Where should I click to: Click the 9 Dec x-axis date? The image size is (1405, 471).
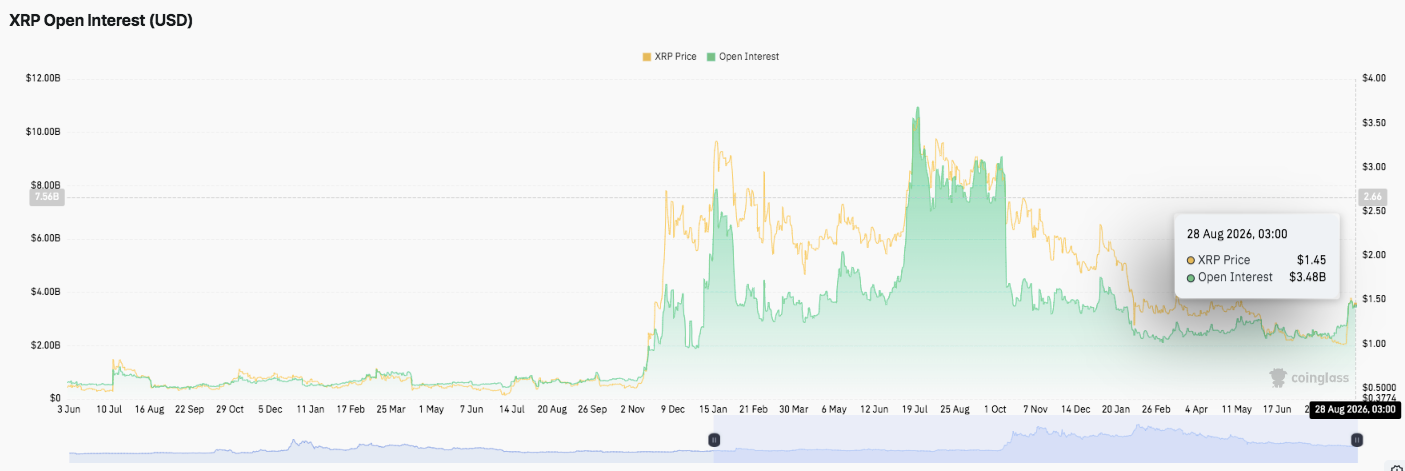click(675, 409)
